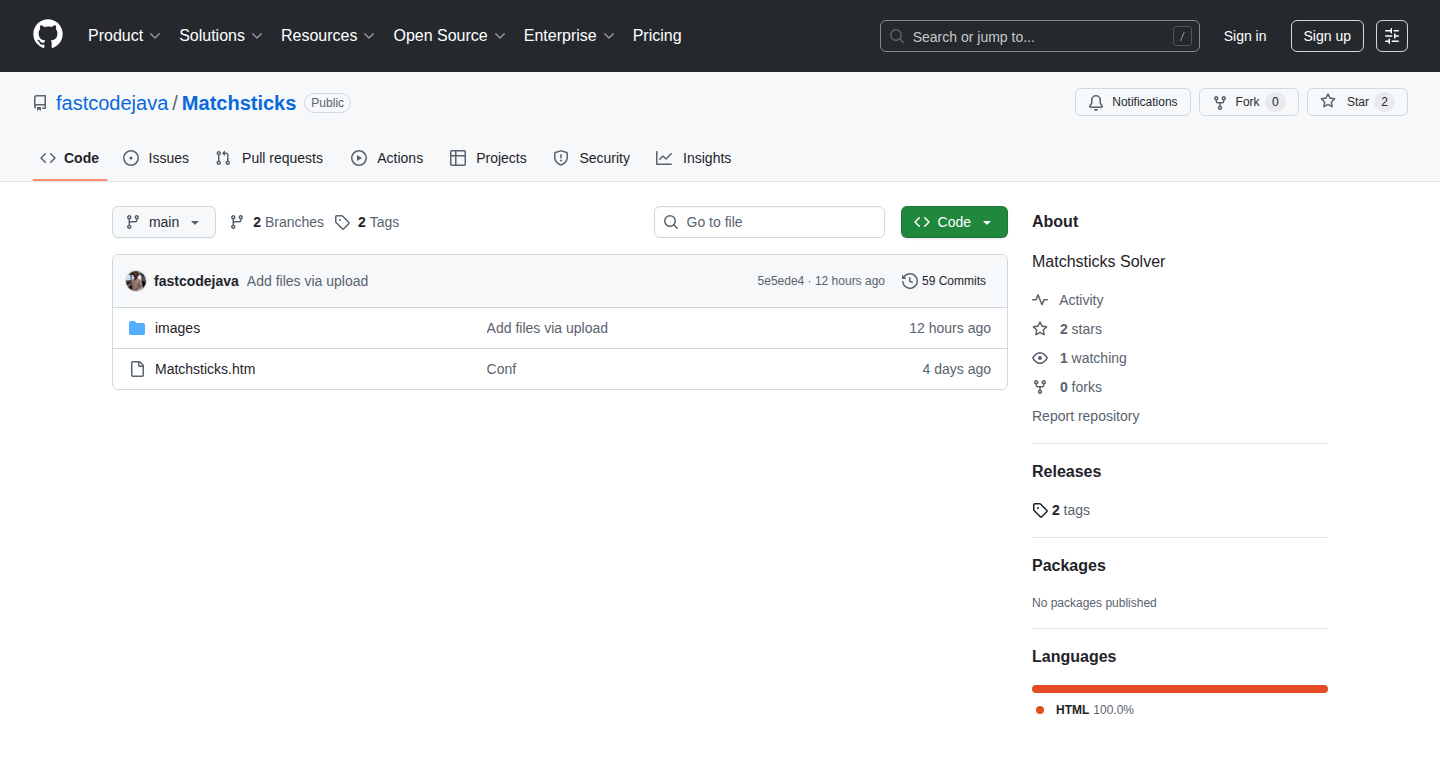Open the Insights tab
This screenshot has height=761, width=1440.
pyautogui.click(x=694, y=158)
